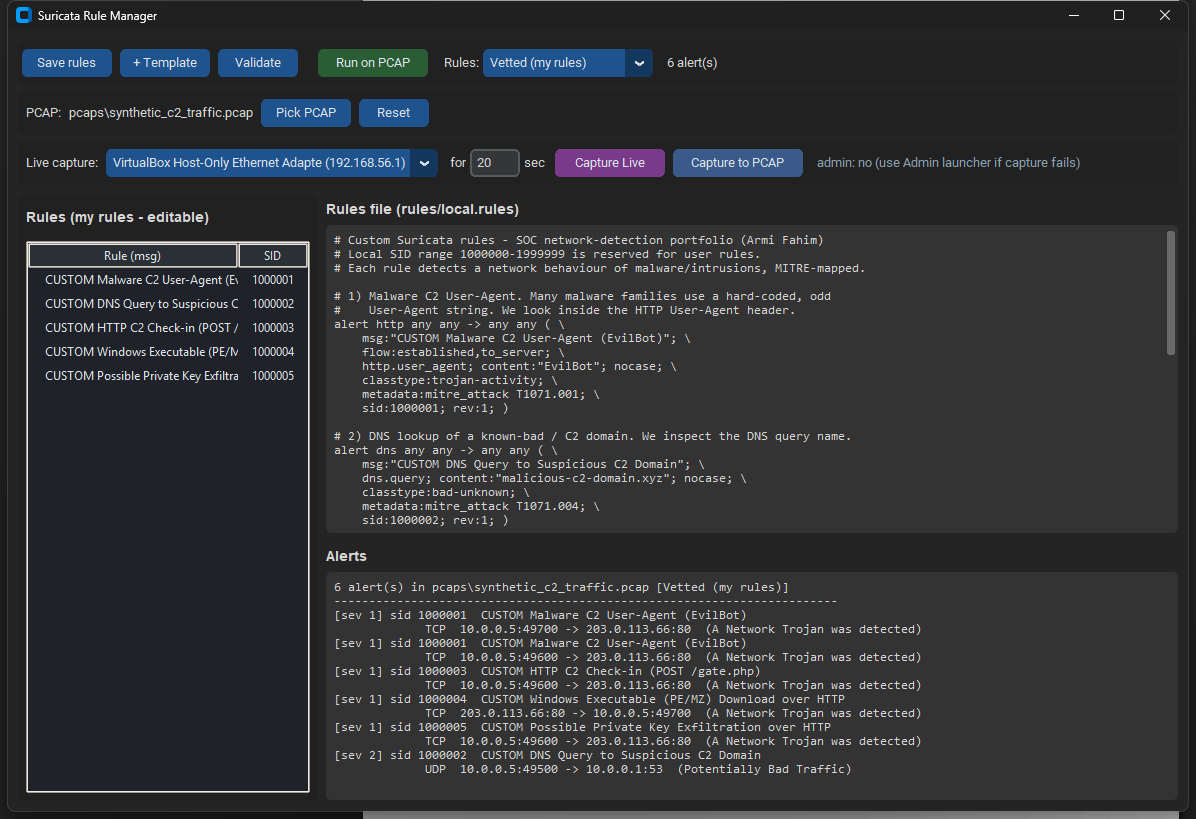Run rules on PCAP
The width and height of the screenshot is (1196, 819).
[x=373, y=63]
